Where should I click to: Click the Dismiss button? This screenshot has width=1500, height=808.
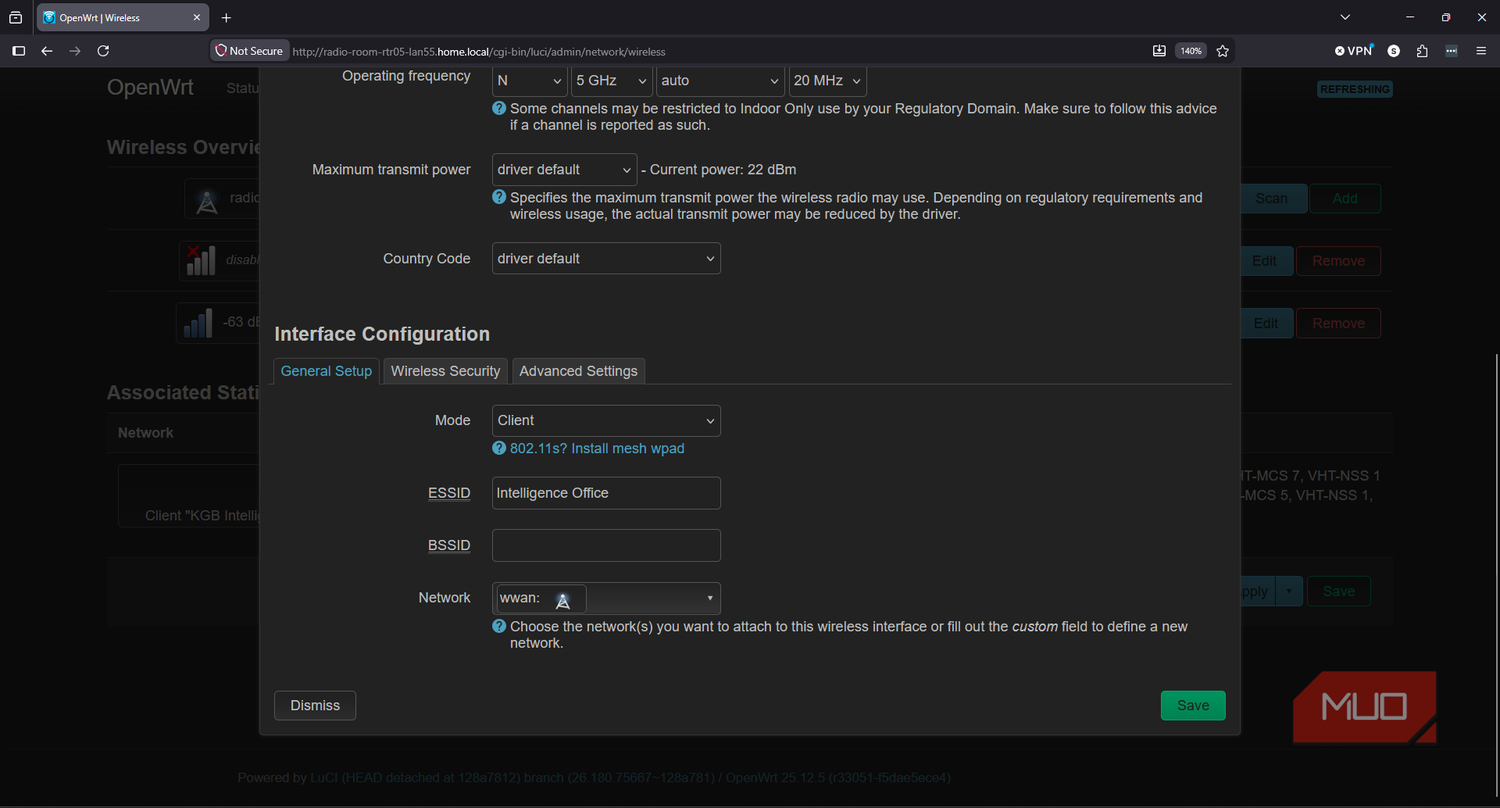tap(315, 705)
